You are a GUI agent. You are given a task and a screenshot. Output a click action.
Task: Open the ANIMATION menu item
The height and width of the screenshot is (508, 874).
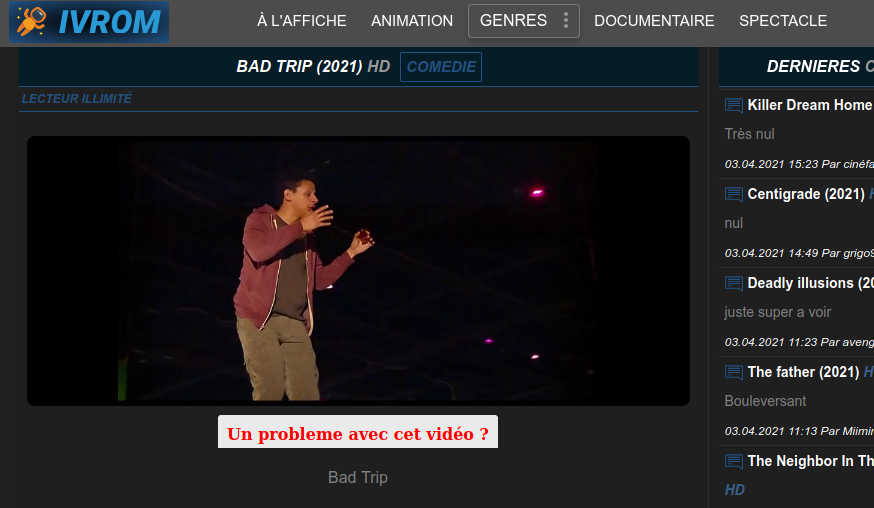pos(412,21)
